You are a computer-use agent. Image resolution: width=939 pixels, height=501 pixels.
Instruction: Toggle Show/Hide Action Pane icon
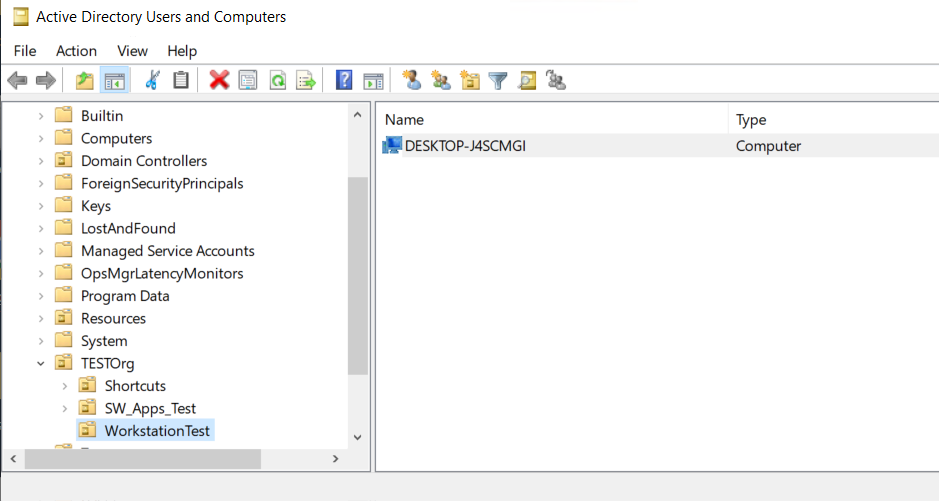373,80
